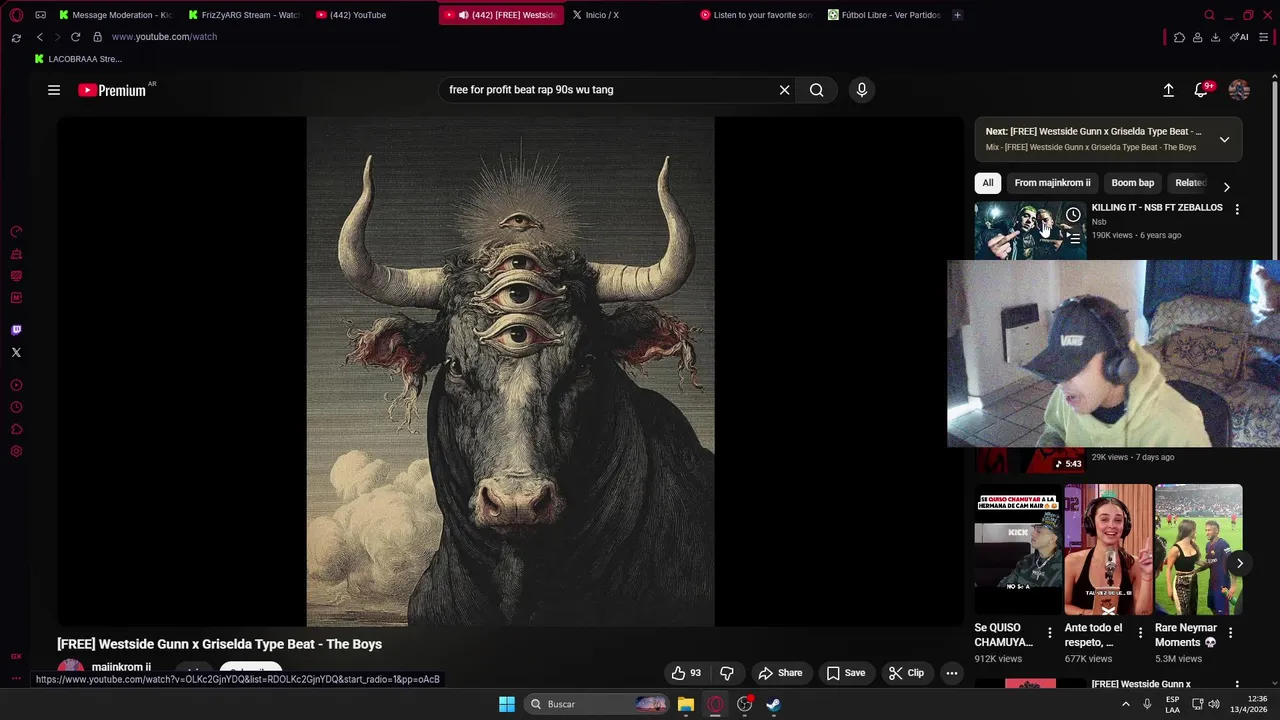Clear the YouTube search box text
This screenshot has width=1280, height=720.
tap(785, 90)
